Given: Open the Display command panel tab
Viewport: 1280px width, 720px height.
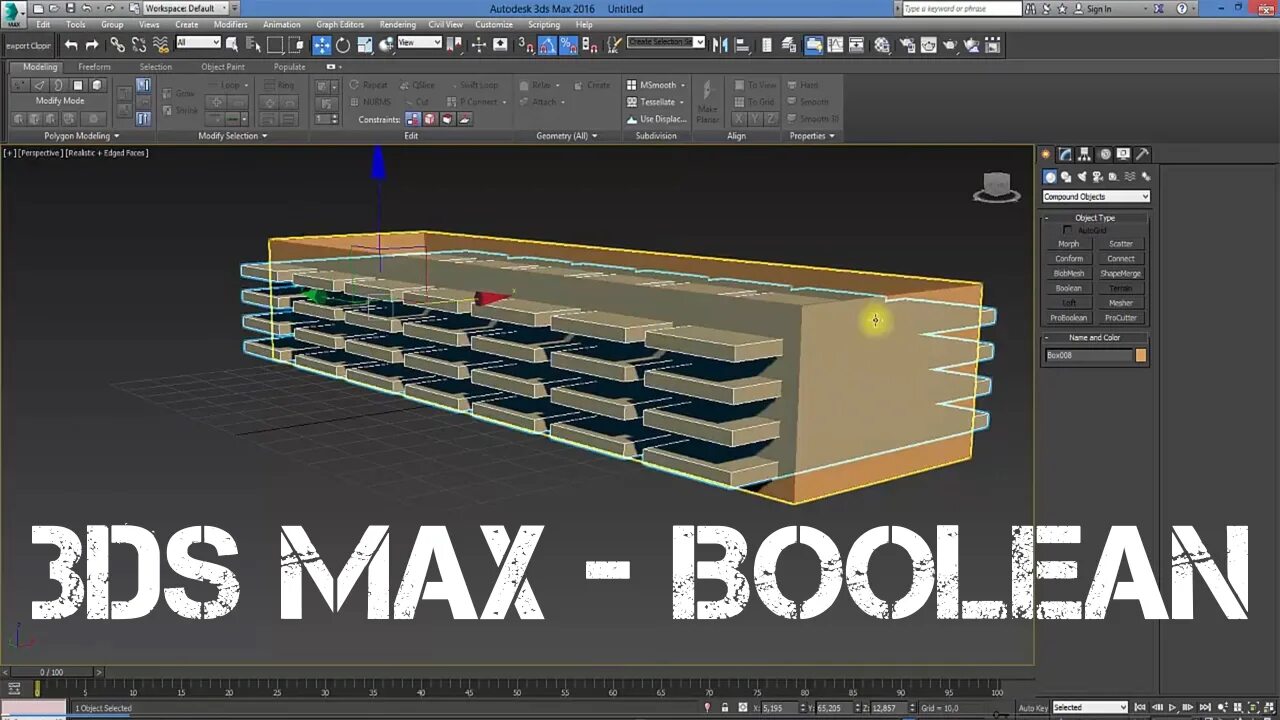Looking at the screenshot, I should (x=1123, y=154).
